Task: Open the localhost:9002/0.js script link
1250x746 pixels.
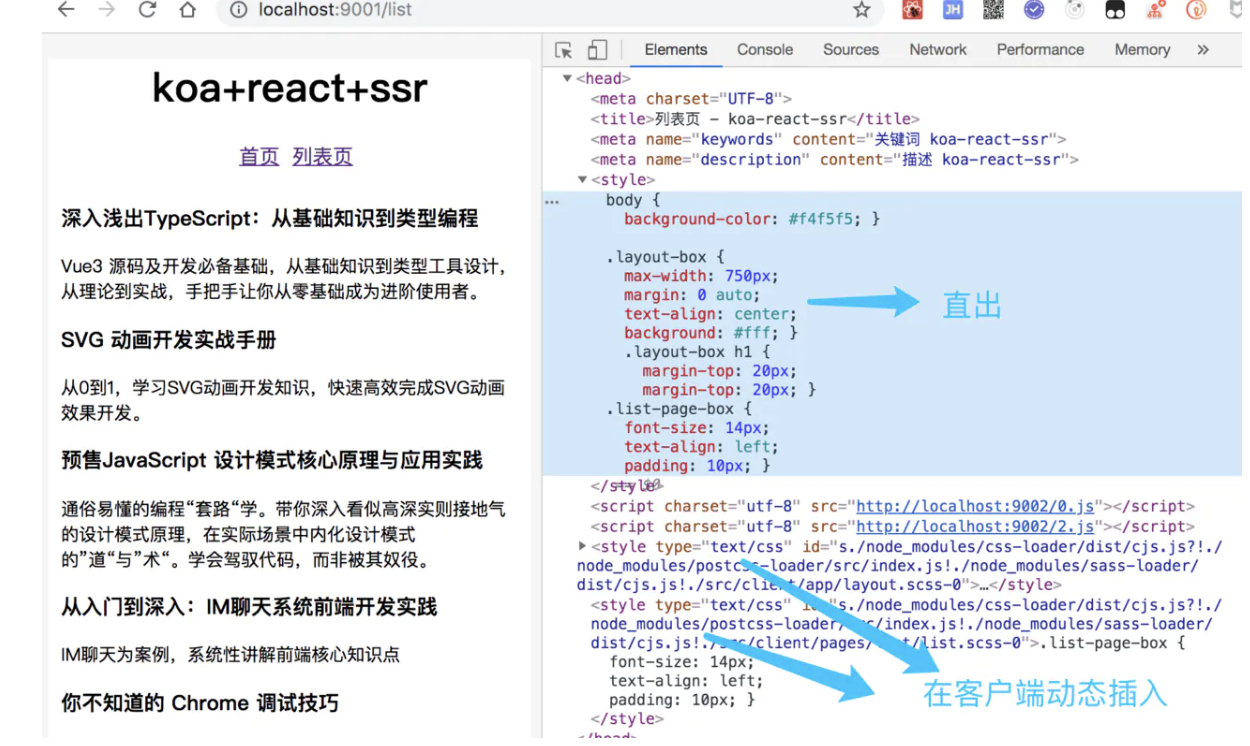Action: click(975, 507)
